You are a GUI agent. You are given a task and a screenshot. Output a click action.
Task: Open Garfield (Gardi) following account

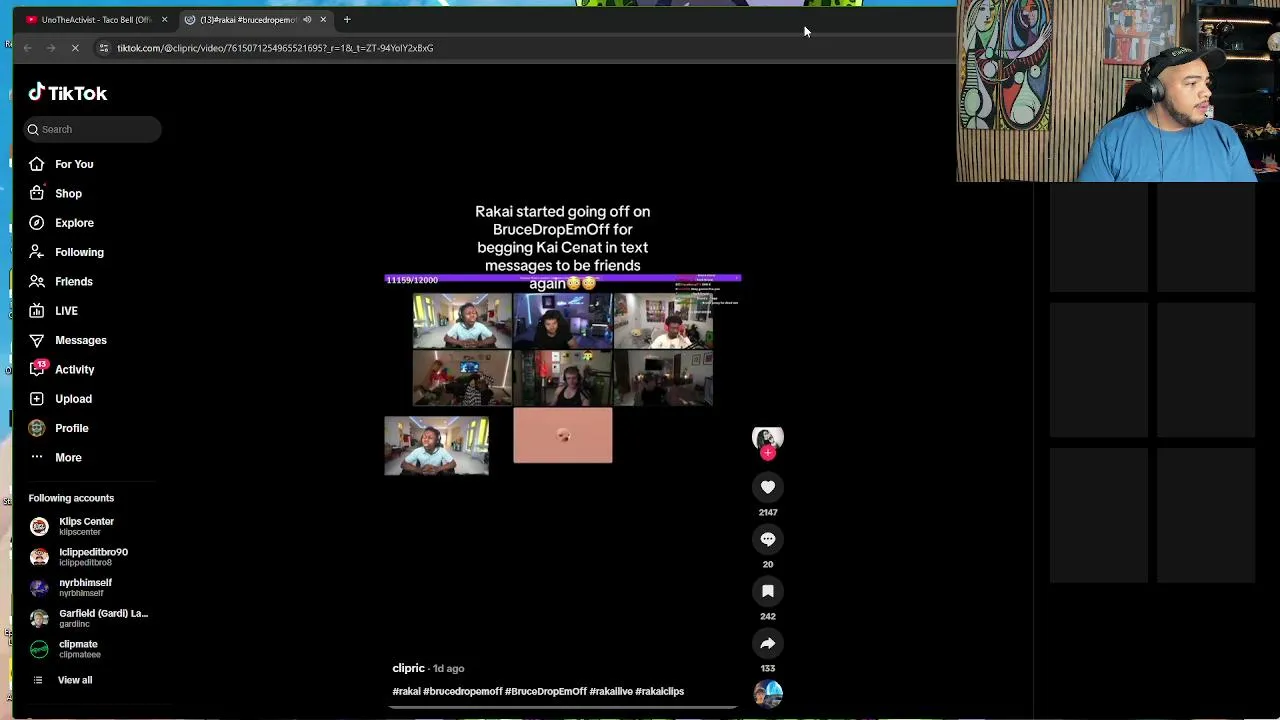(x=103, y=618)
